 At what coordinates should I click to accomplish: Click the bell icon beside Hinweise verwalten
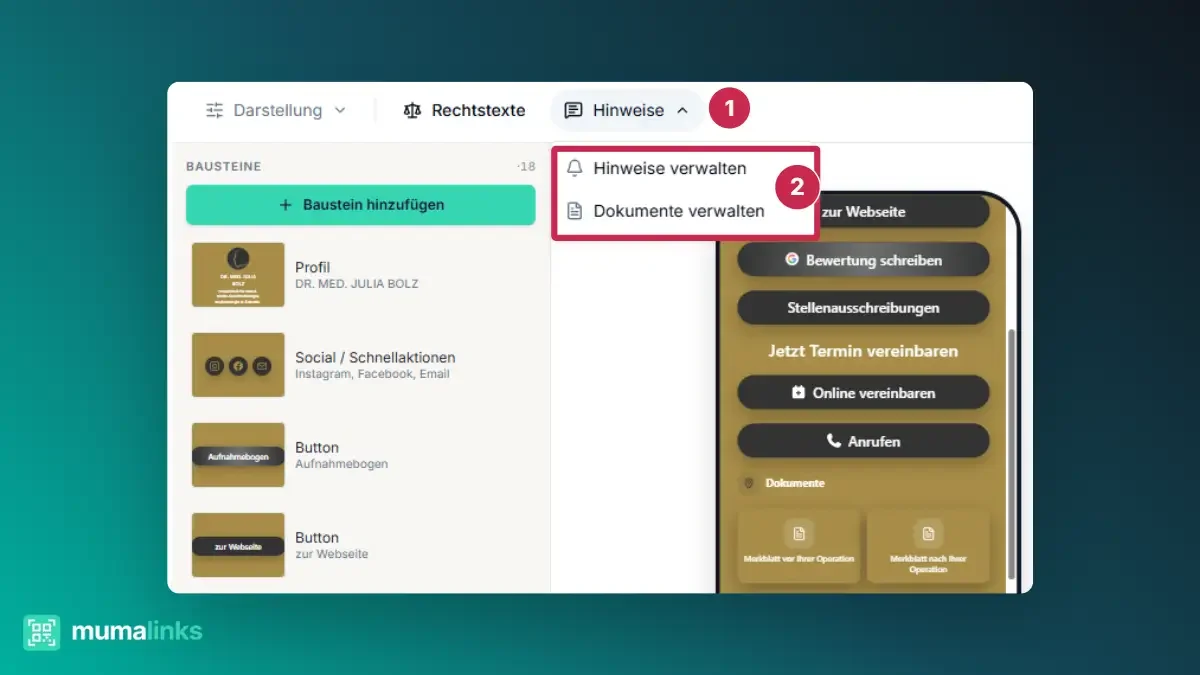[x=574, y=168]
